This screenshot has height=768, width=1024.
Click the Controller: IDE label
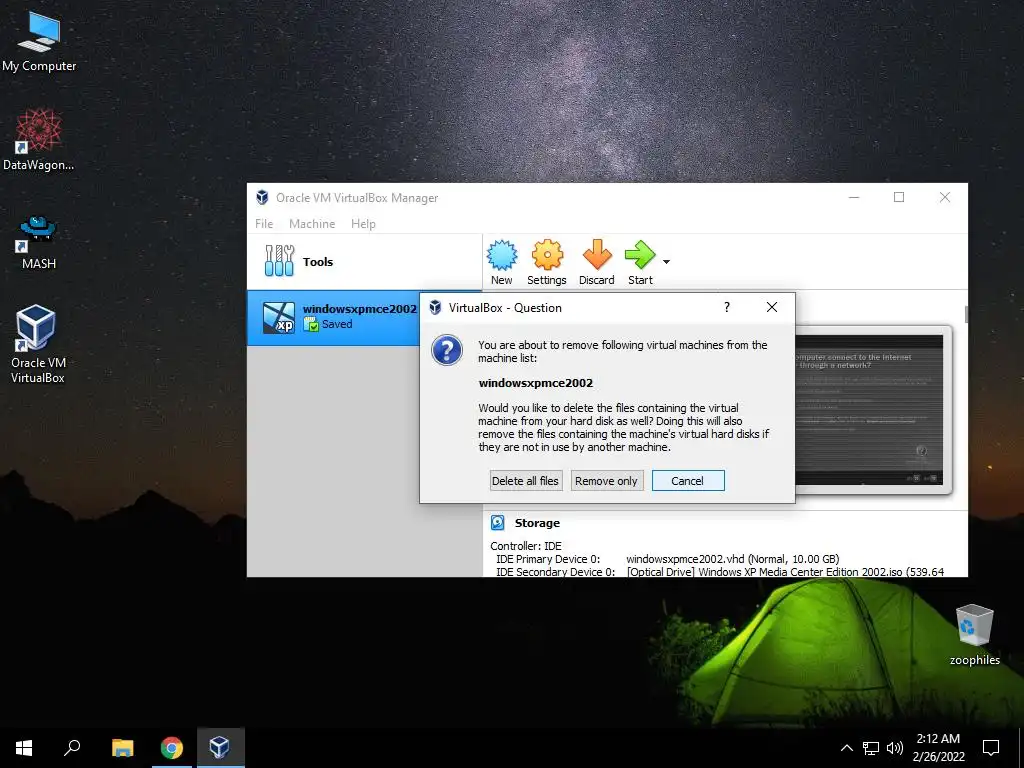pyautogui.click(x=526, y=546)
